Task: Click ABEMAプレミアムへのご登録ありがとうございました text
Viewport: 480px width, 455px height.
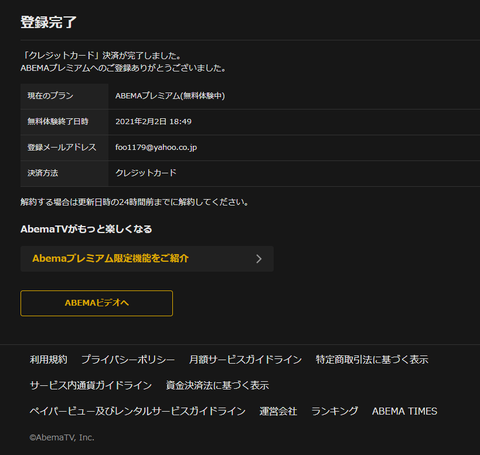Action: coord(123,68)
